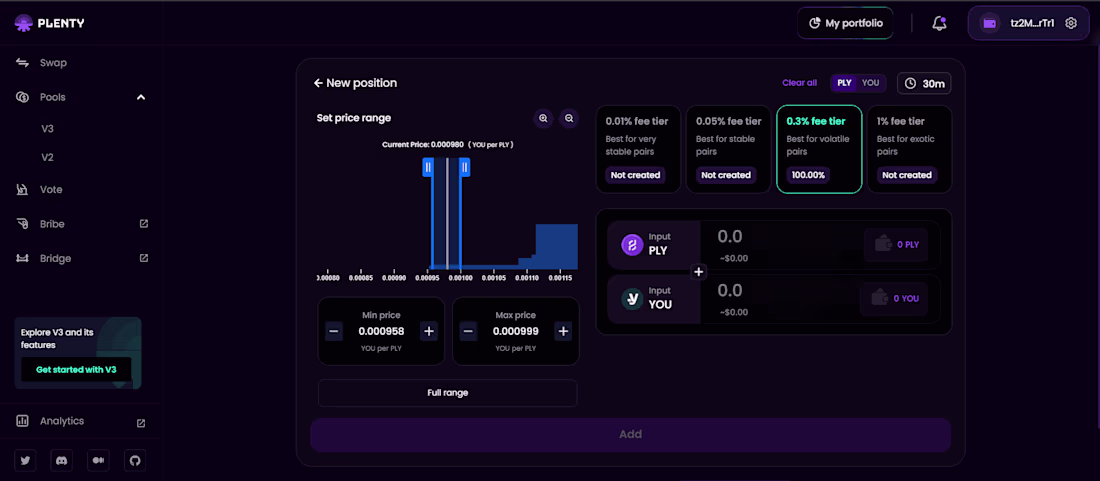Viewport: 1100px width, 481px height.
Task: Select V2 pools
Action: [47, 158]
